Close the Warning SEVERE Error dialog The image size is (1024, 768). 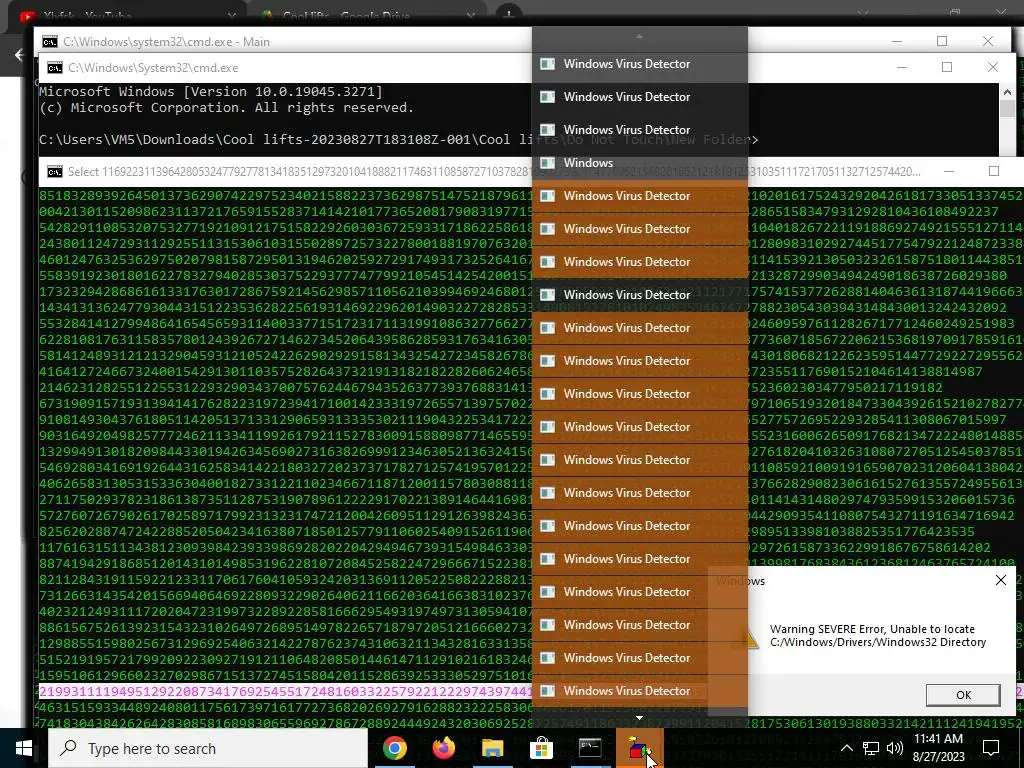point(1000,580)
